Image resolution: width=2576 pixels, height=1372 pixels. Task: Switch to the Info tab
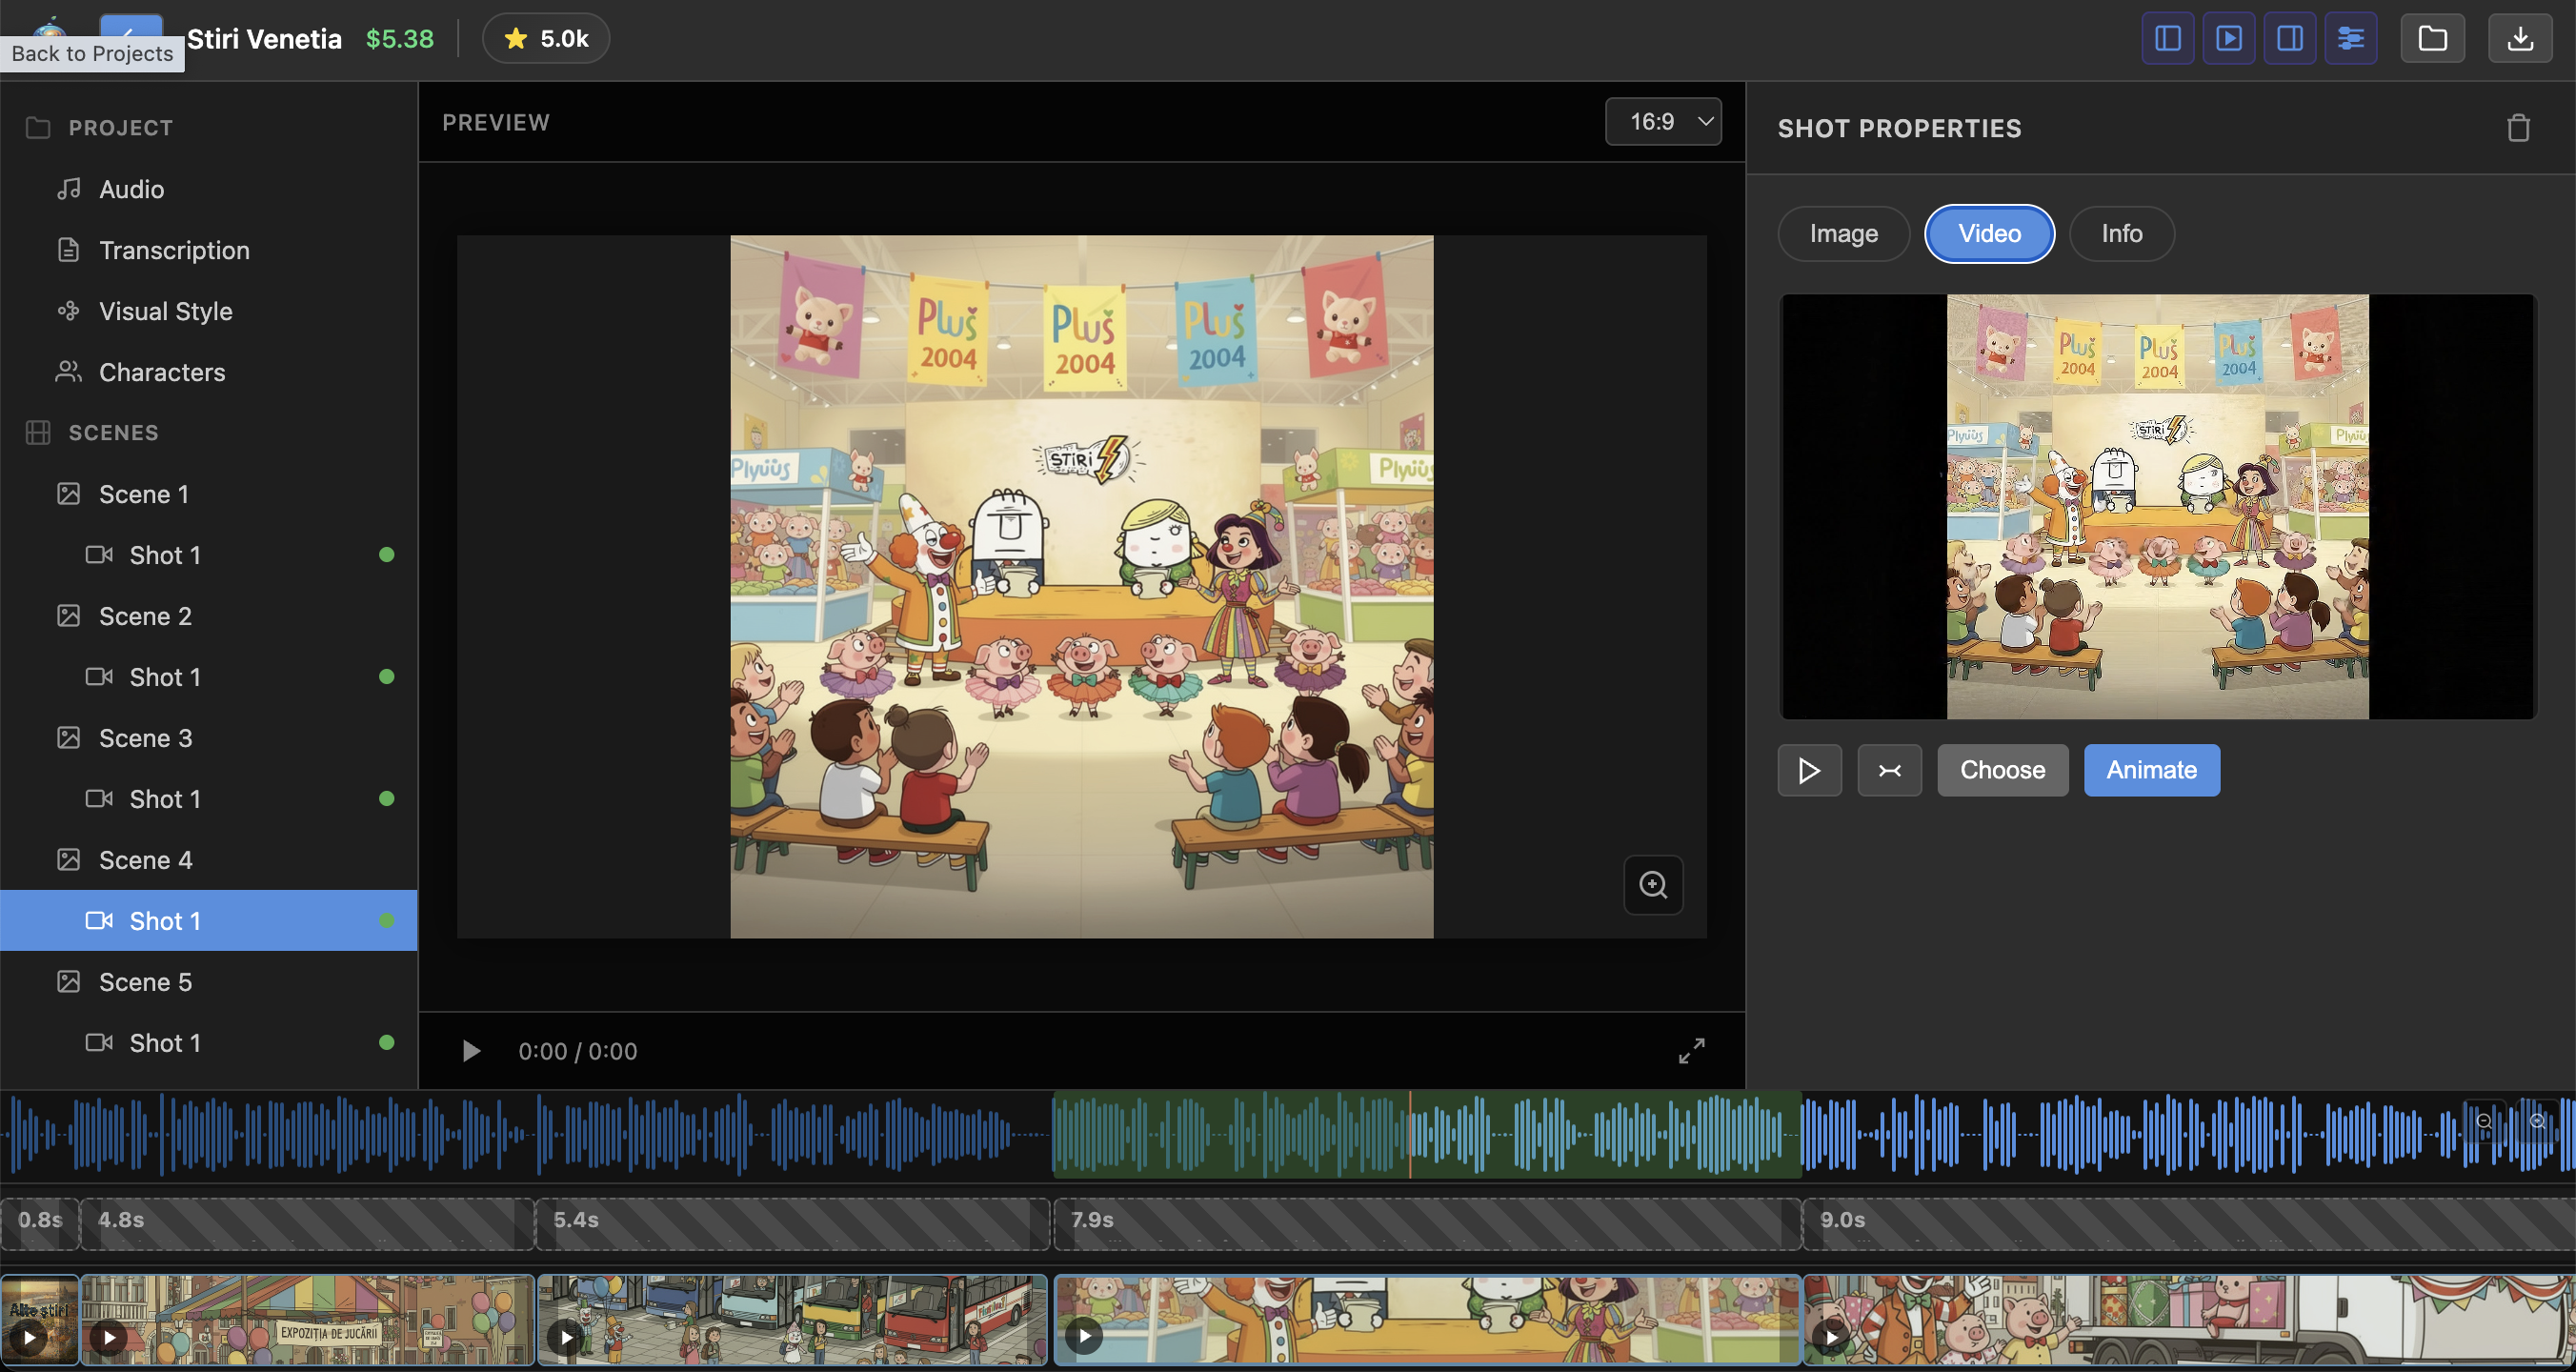pyautogui.click(x=2120, y=234)
